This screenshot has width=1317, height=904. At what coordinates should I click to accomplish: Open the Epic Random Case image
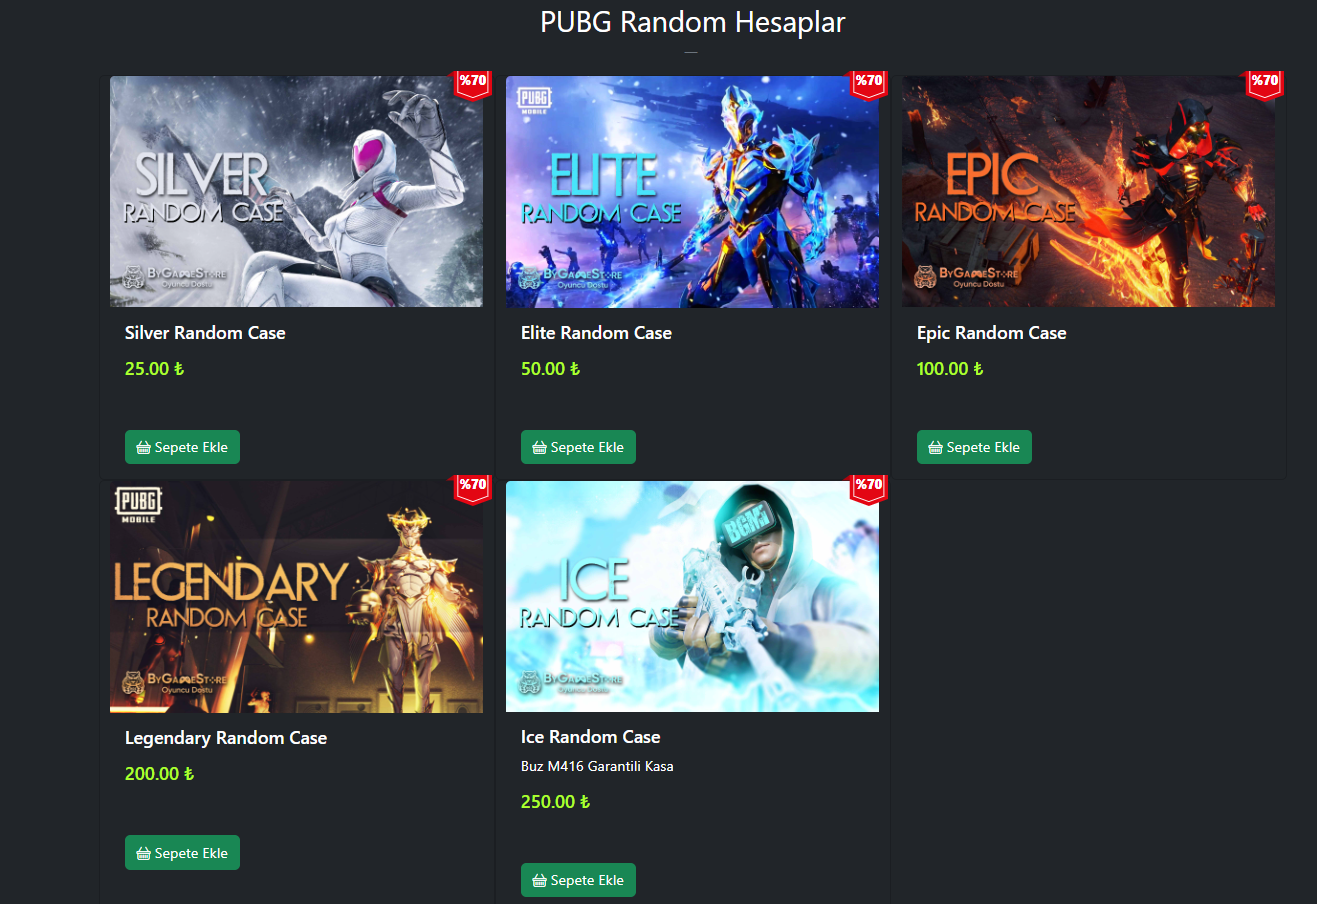pyautogui.click(x=1088, y=192)
